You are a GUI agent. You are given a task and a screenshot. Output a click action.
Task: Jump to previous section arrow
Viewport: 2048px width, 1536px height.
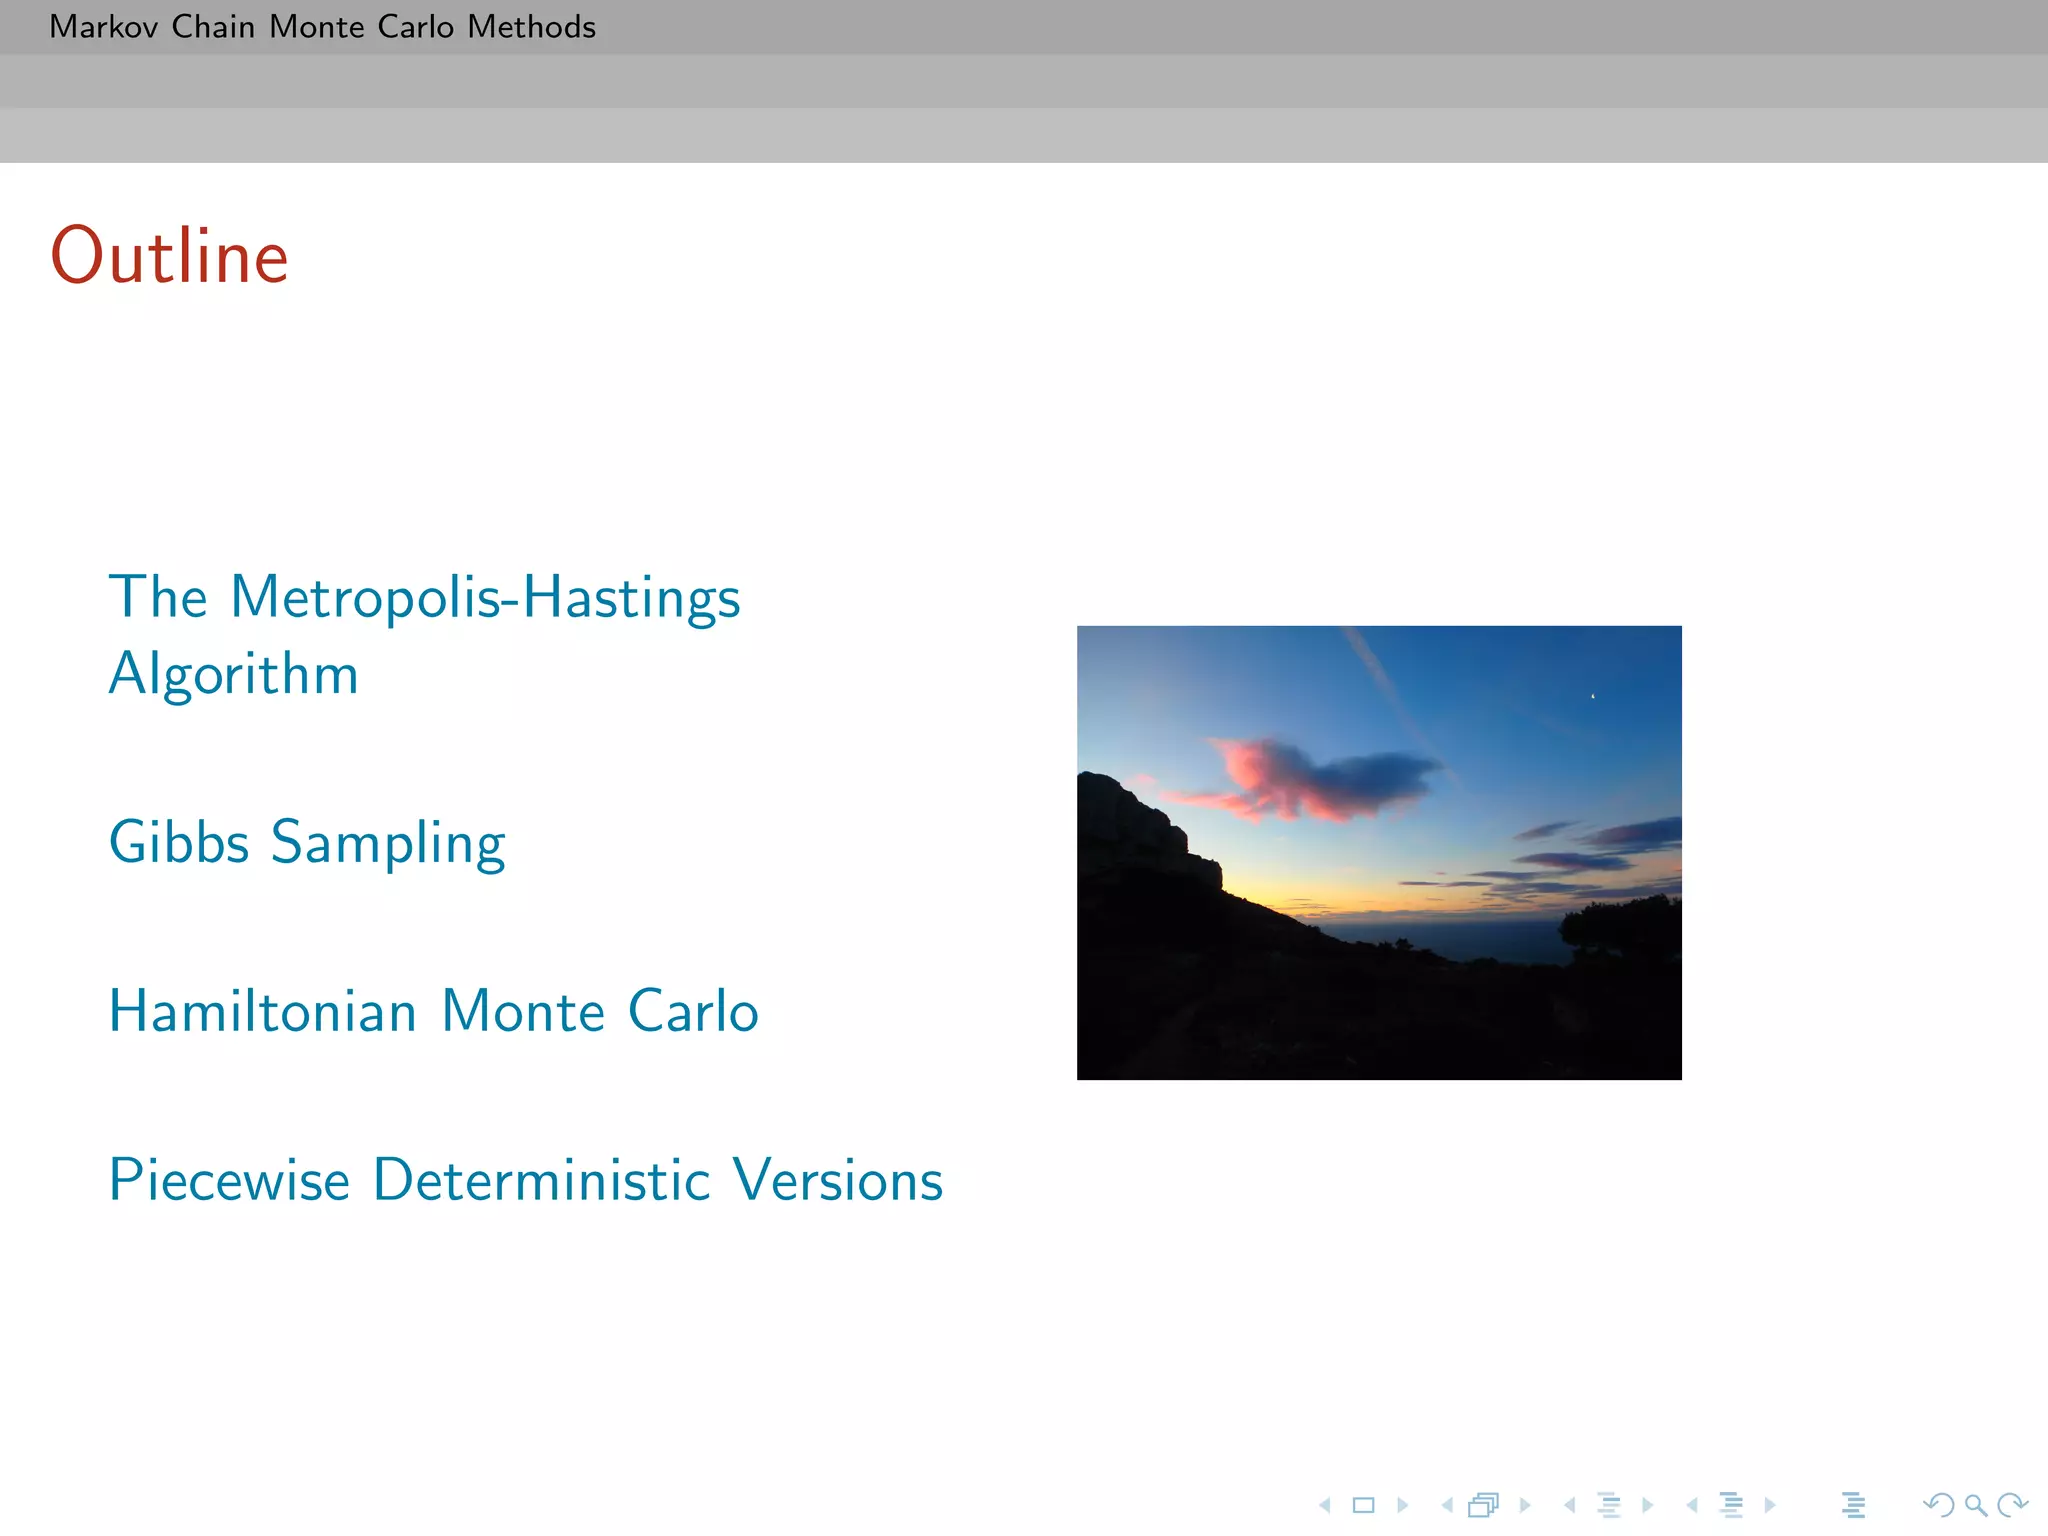click(1692, 1505)
